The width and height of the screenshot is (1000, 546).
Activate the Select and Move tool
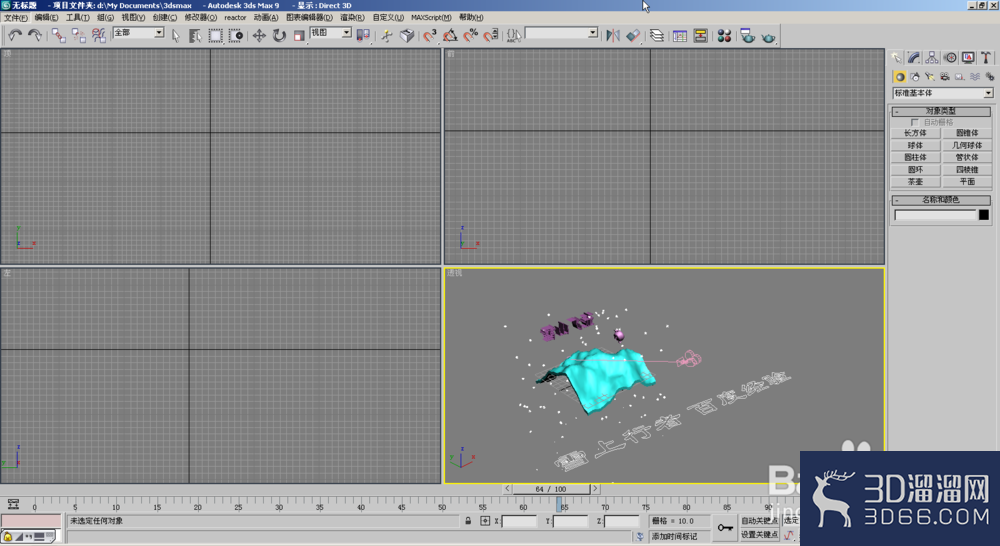click(x=259, y=36)
